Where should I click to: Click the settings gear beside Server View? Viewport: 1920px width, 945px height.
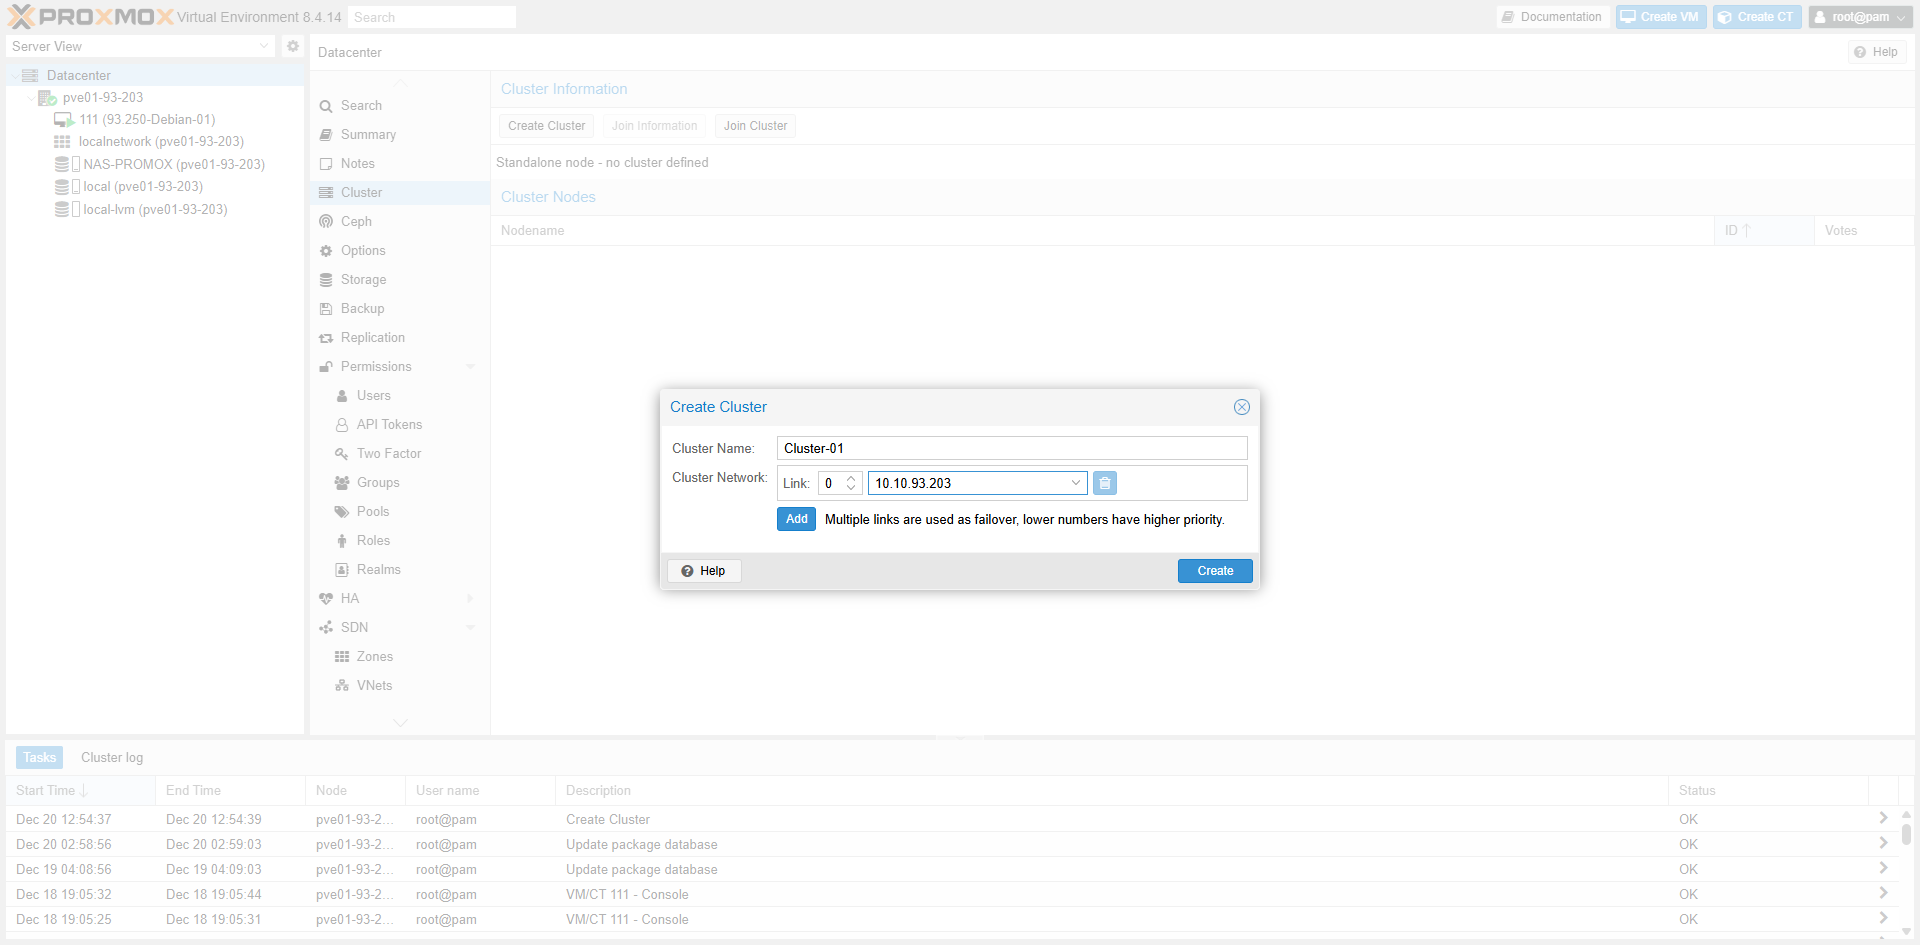(292, 46)
